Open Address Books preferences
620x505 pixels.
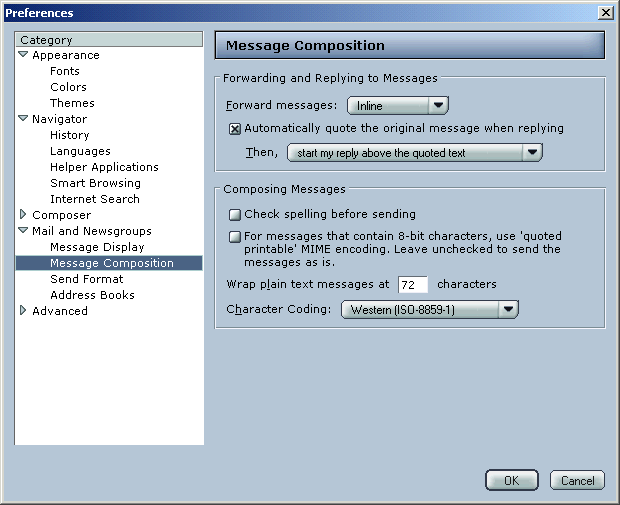point(92,295)
